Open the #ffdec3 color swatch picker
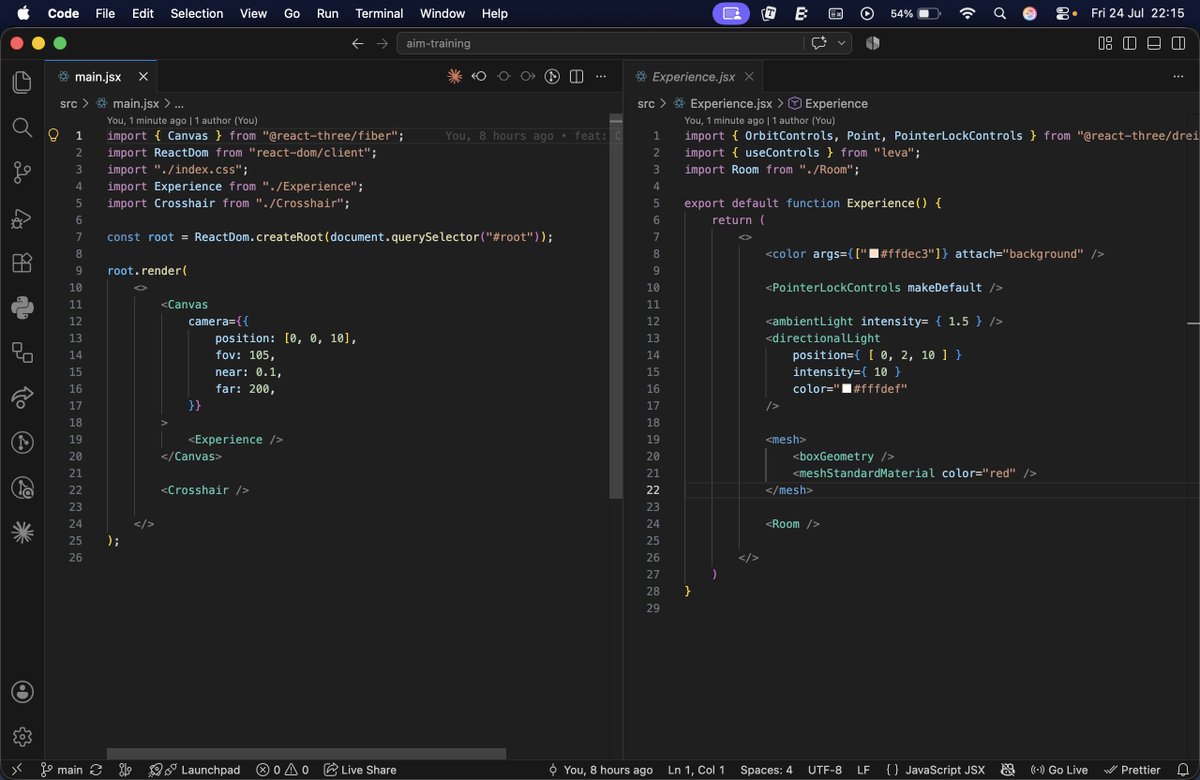 coord(873,254)
